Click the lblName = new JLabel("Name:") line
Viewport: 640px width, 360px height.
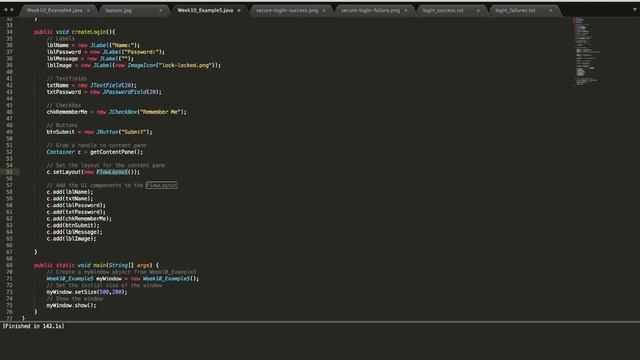click(93, 45)
